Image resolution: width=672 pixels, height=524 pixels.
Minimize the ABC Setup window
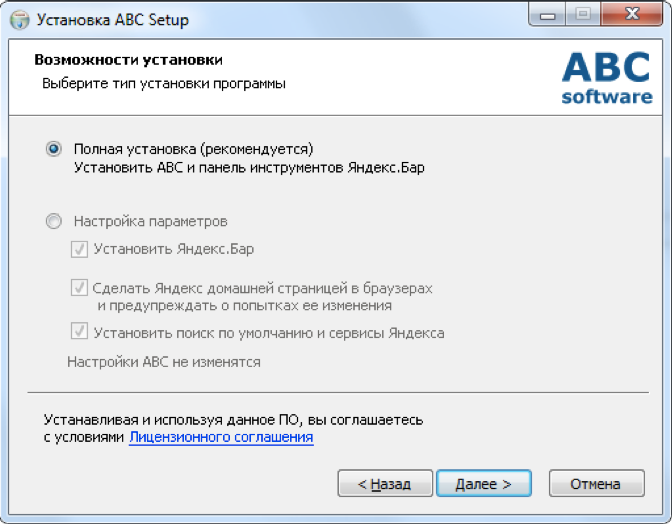548,17
